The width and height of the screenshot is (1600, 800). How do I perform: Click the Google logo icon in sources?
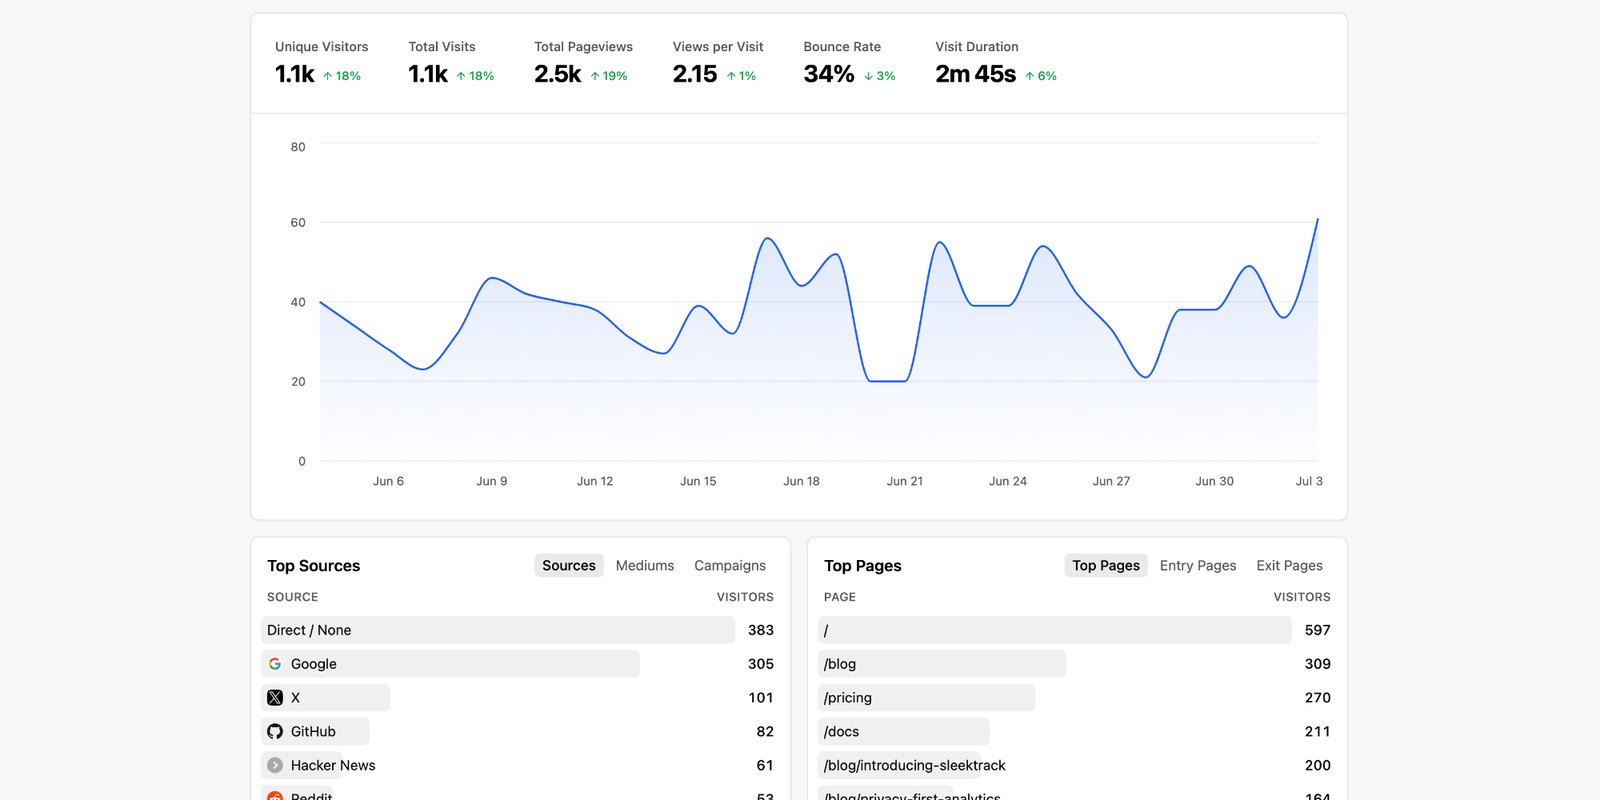[x=275, y=664]
